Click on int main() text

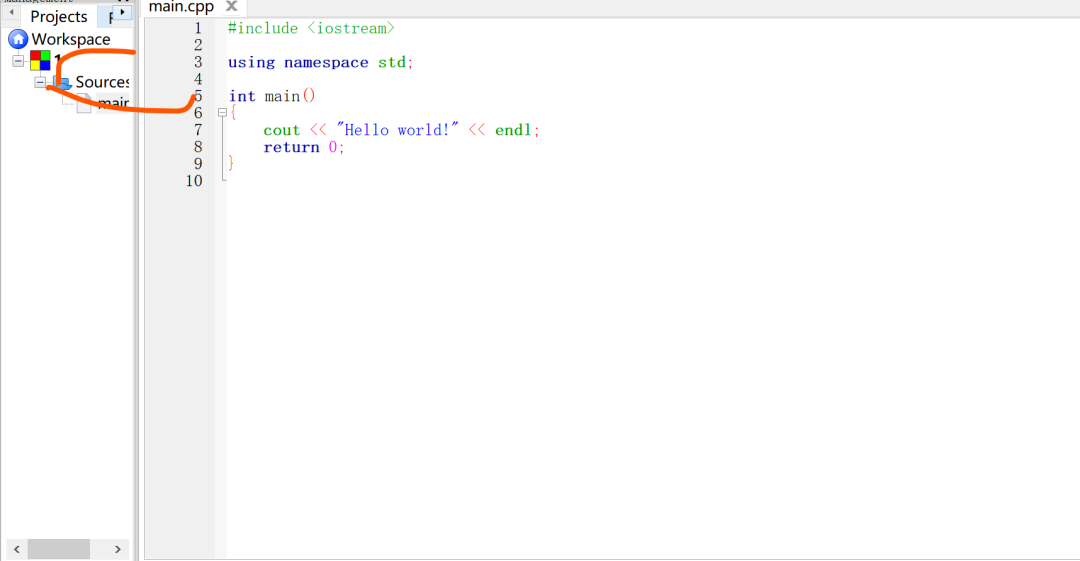272,96
